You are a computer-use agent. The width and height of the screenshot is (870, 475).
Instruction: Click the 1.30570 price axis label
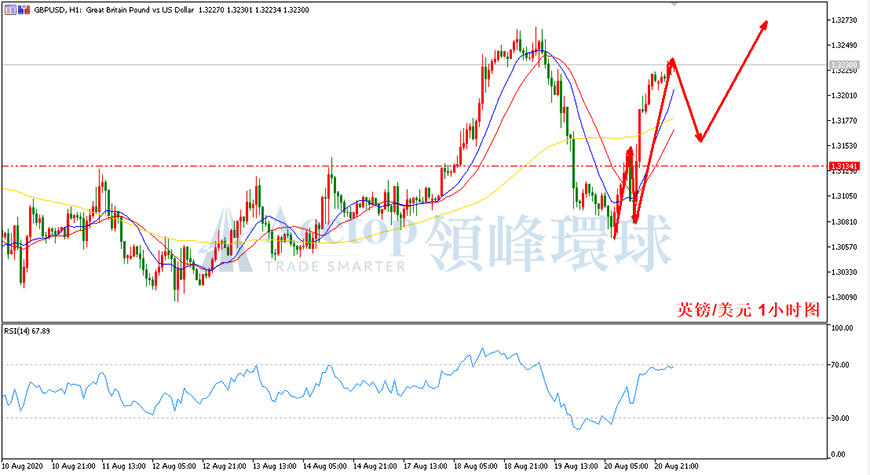point(844,246)
